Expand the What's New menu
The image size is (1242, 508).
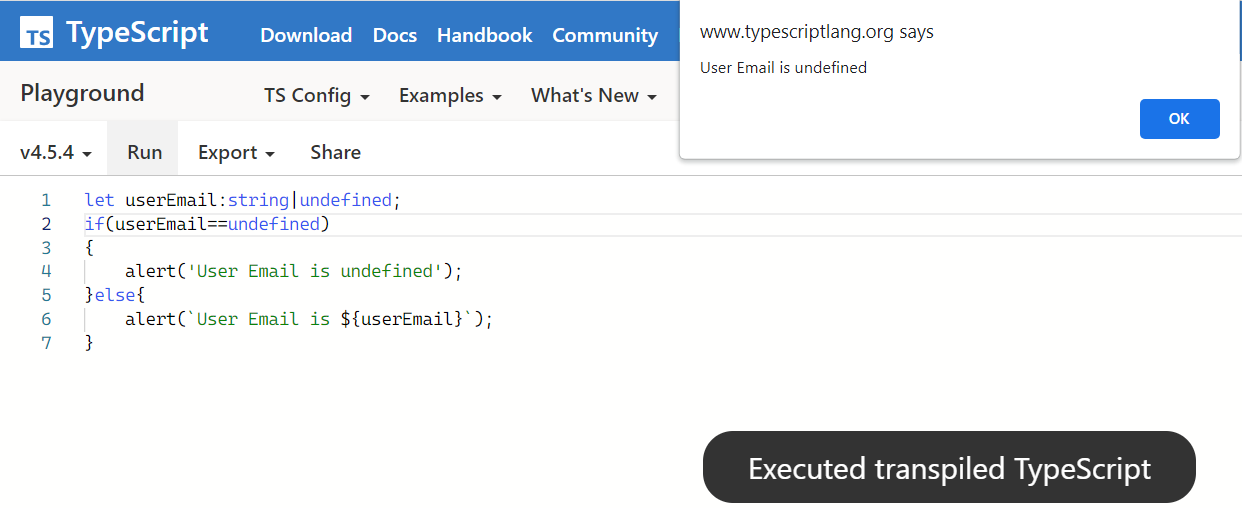594,96
